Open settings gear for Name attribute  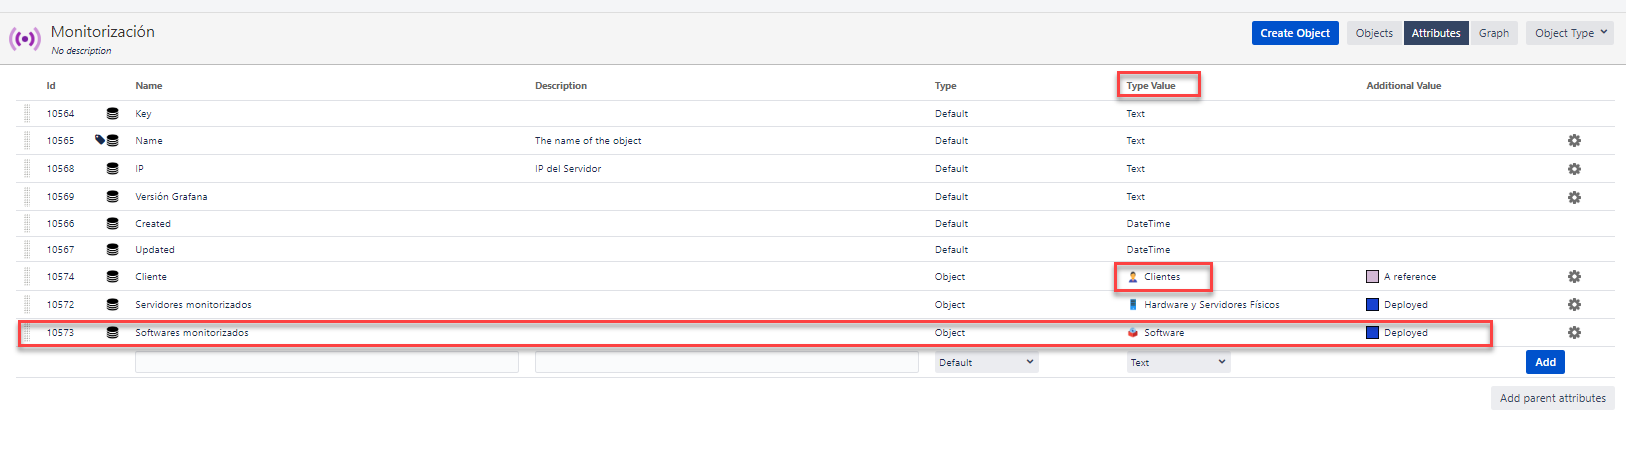pos(1574,141)
